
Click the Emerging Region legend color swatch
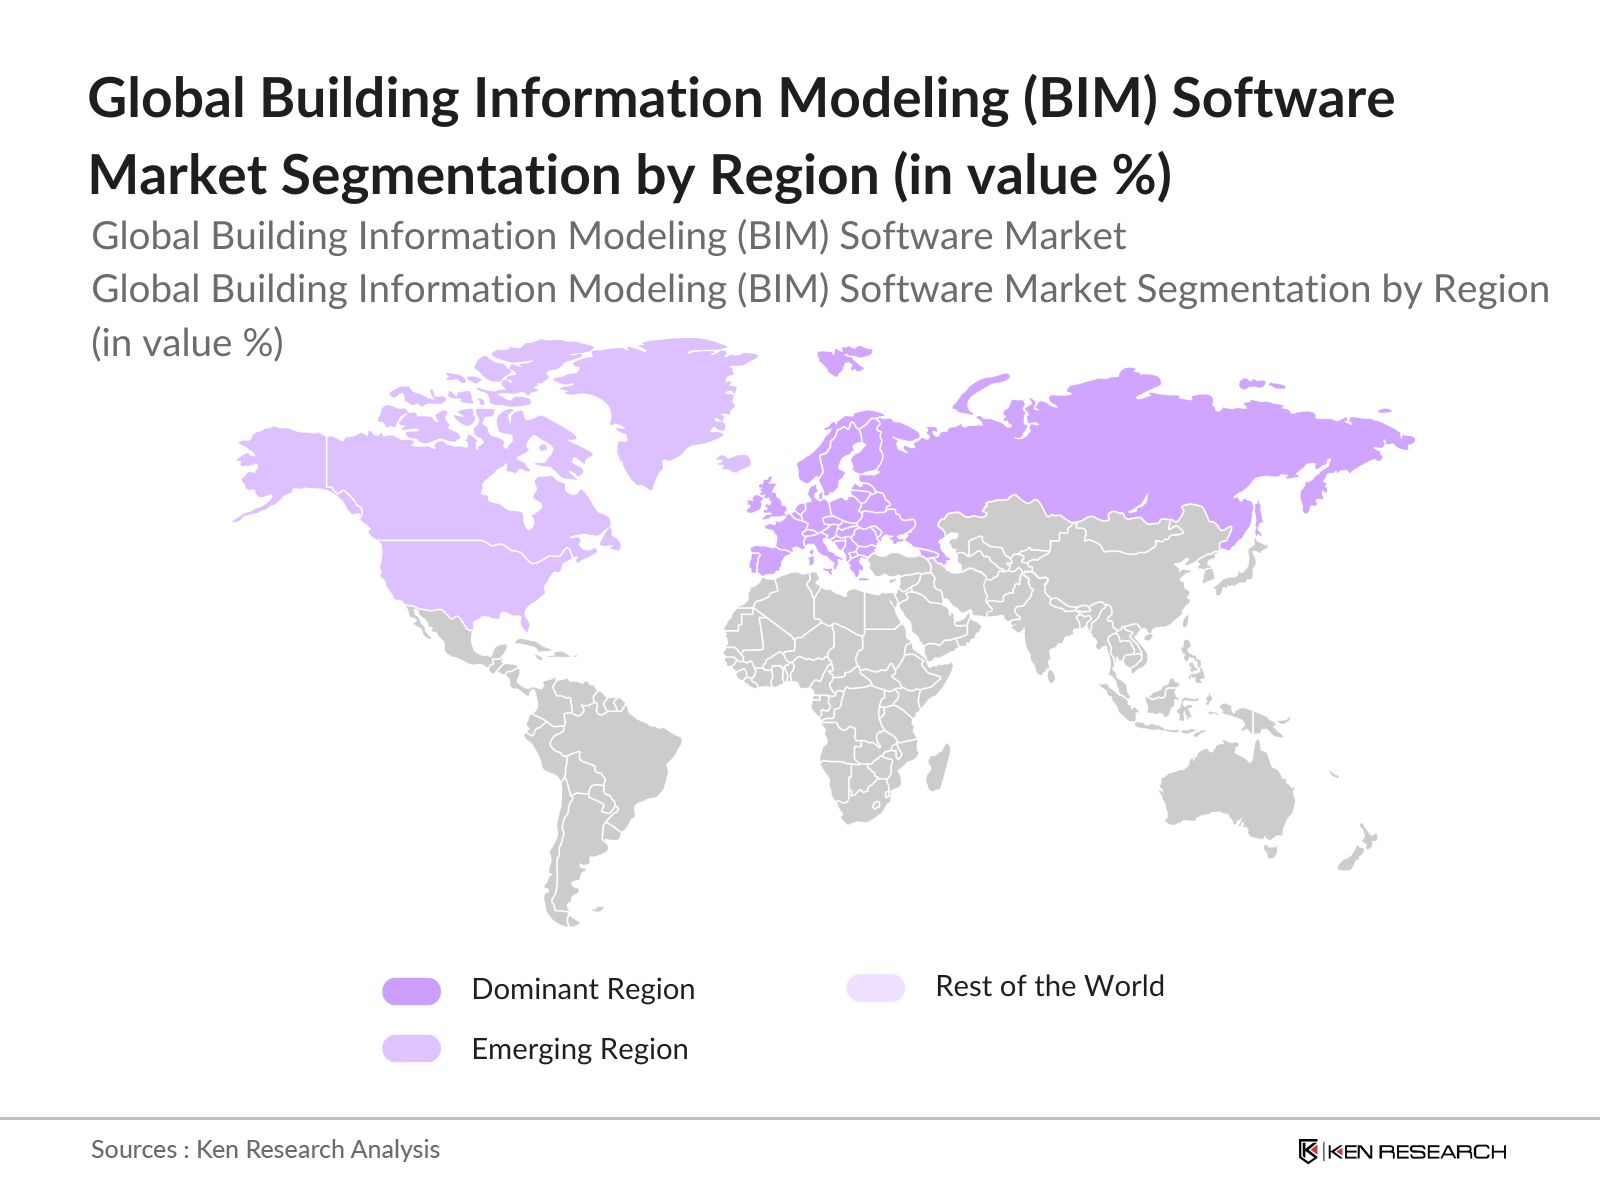411,1049
